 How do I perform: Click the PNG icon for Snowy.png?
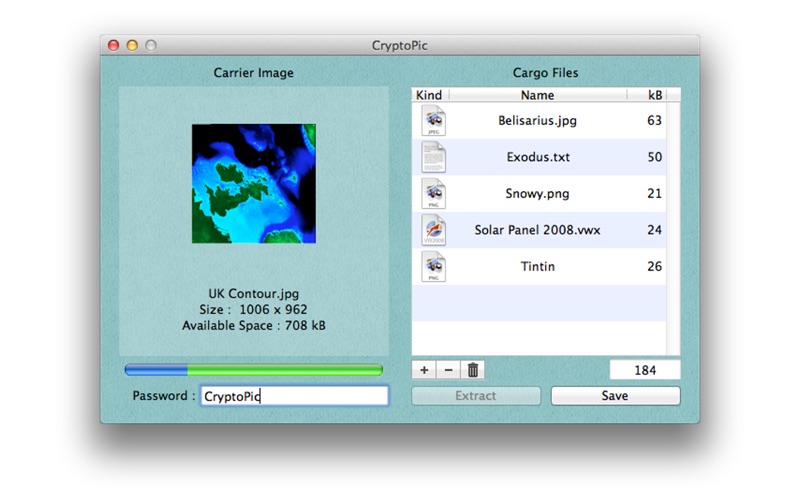click(434, 194)
